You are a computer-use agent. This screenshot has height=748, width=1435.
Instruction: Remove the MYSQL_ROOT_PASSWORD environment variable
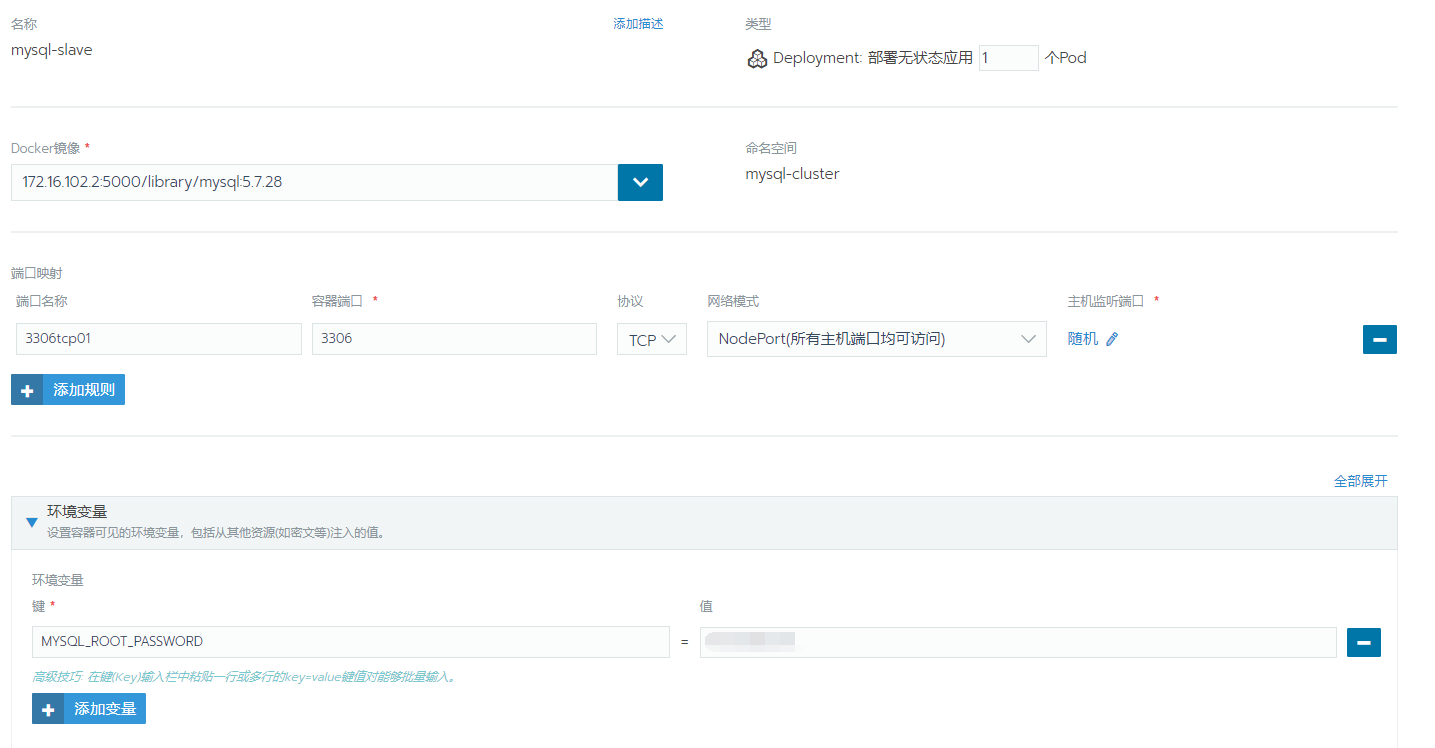(x=1364, y=642)
